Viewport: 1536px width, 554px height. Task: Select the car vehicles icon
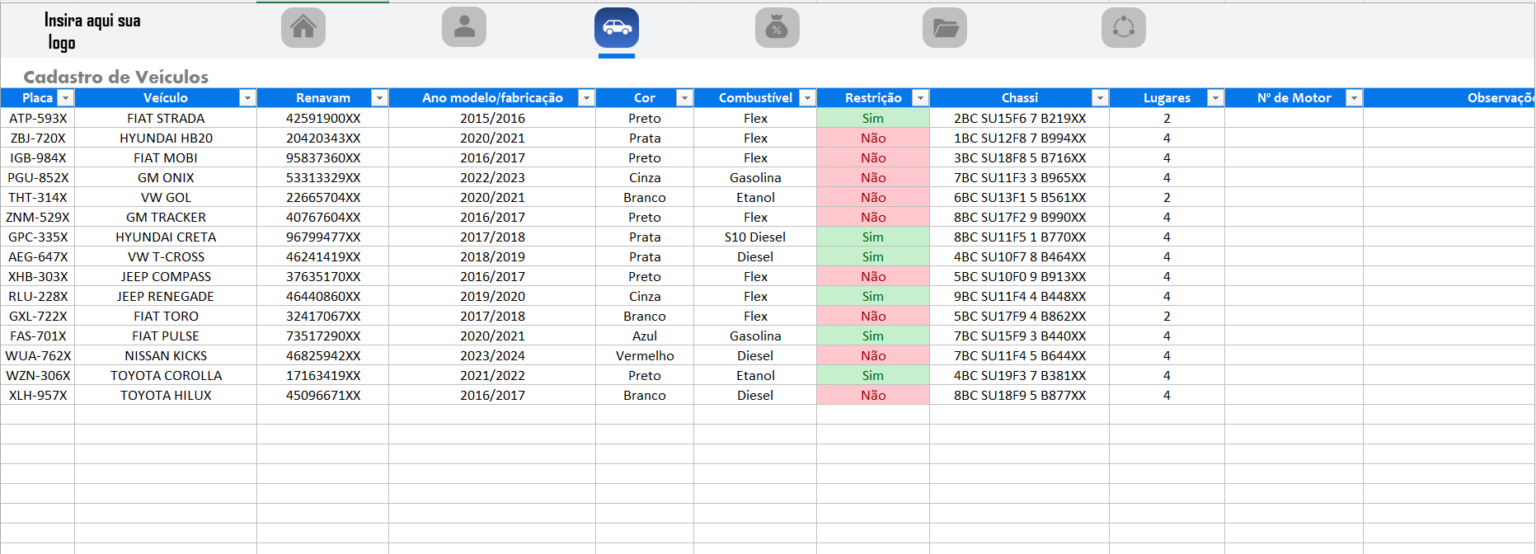point(616,28)
